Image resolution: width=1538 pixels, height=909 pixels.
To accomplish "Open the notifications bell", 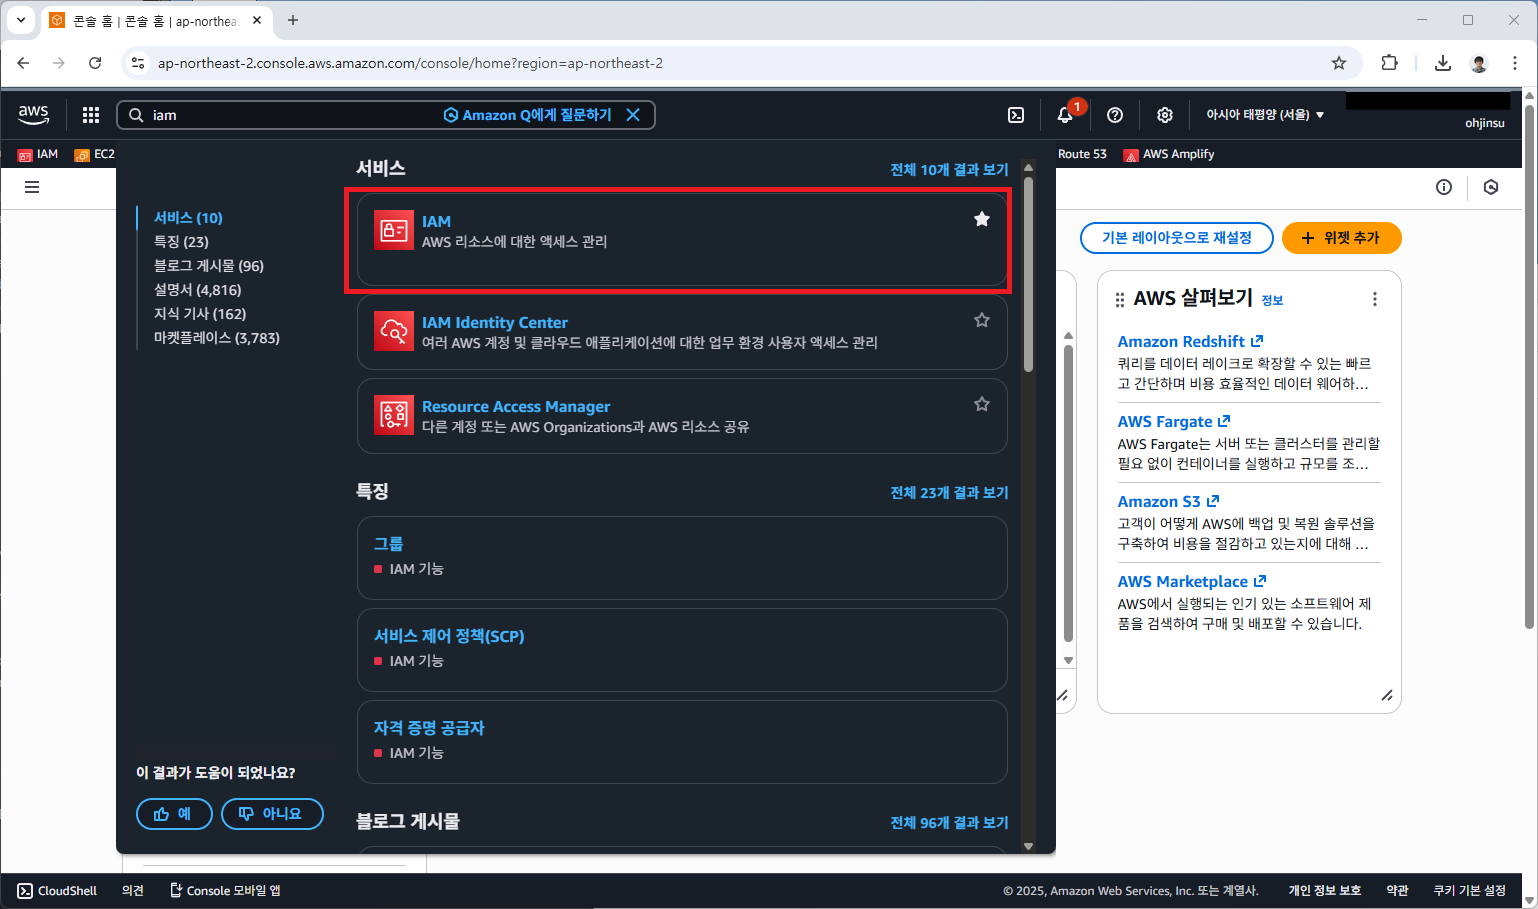I will [x=1065, y=114].
